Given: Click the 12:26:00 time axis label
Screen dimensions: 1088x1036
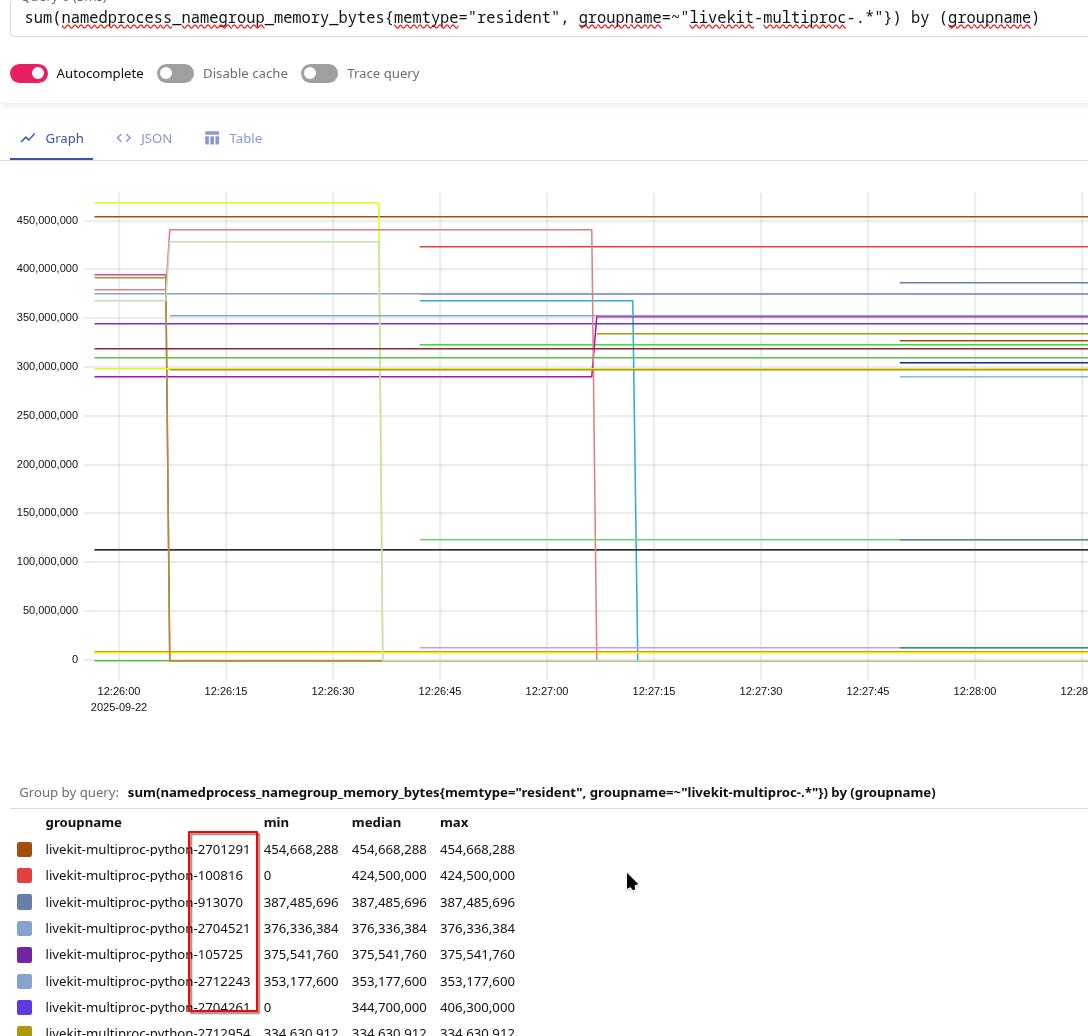Looking at the screenshot, I should point(119,691).
